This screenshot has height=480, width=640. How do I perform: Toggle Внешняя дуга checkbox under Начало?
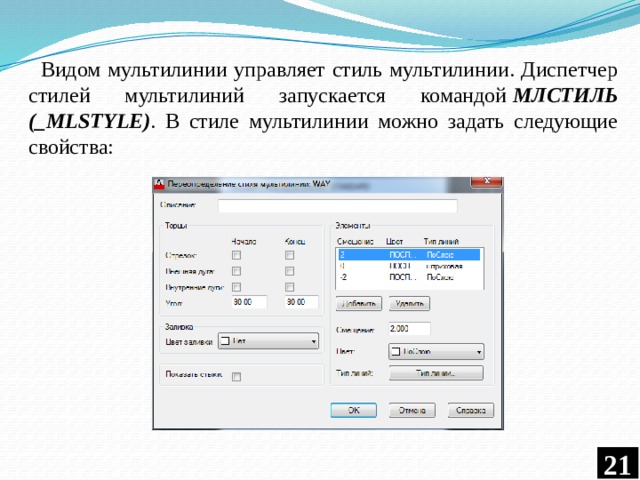coord(236,271)
